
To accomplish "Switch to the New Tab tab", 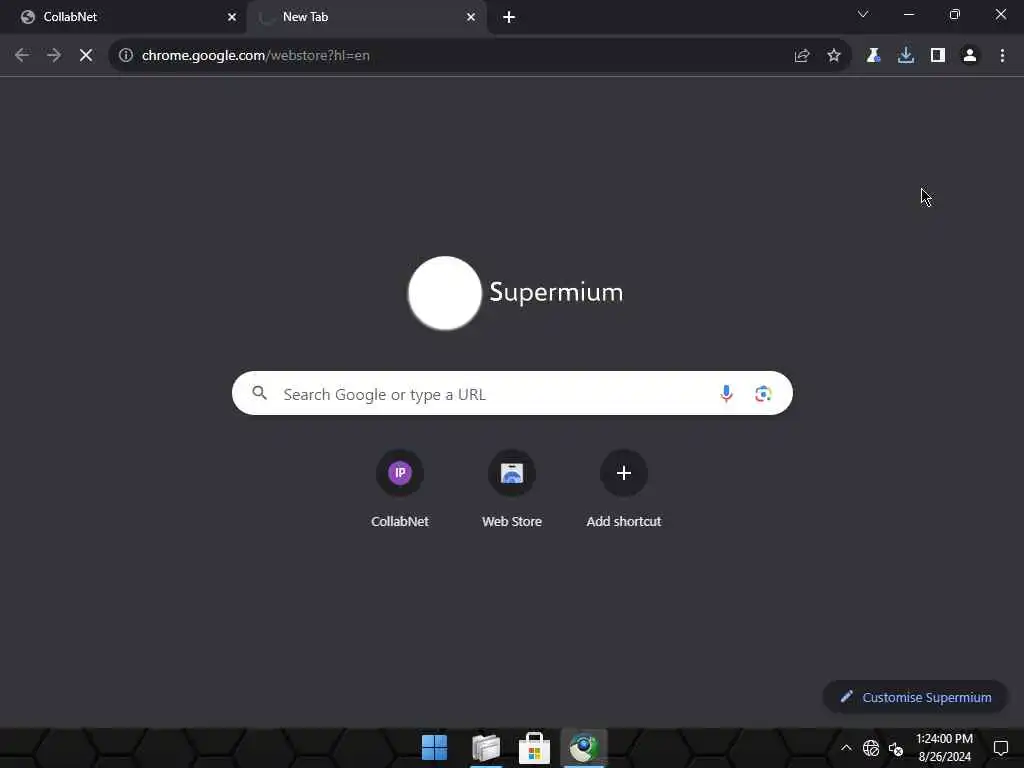I will coord(366,17).
